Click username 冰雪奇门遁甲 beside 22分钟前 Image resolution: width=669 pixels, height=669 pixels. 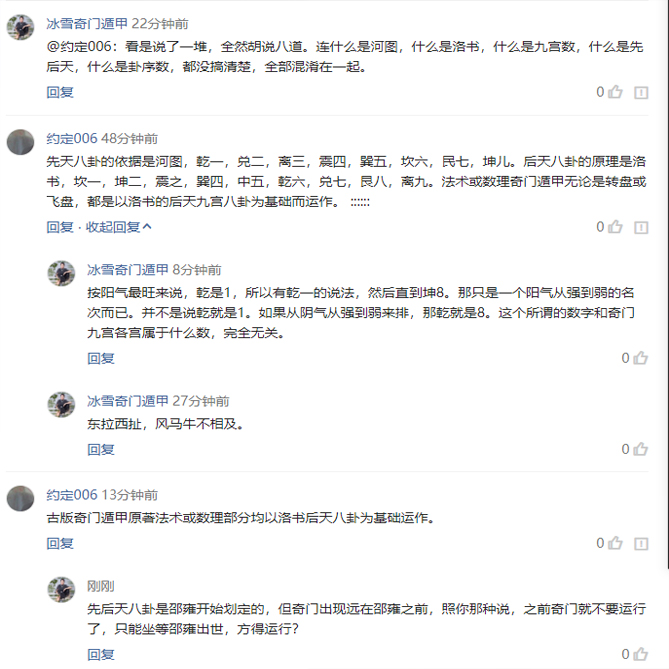87,23
